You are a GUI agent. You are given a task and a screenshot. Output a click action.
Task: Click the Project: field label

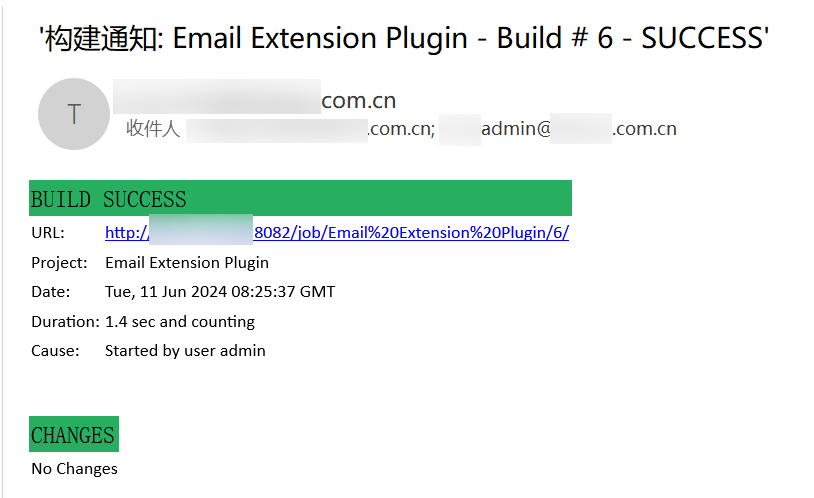(58, 263)
